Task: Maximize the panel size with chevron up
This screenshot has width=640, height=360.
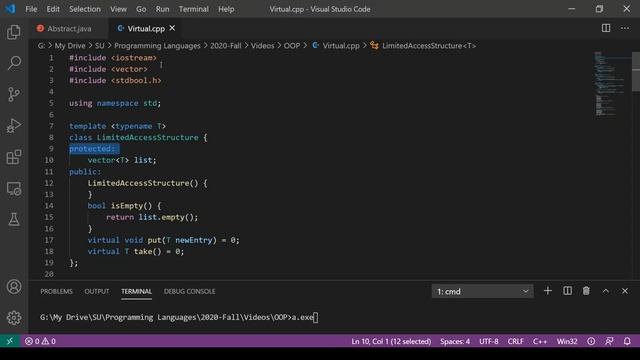Action: tap(606, 291)
